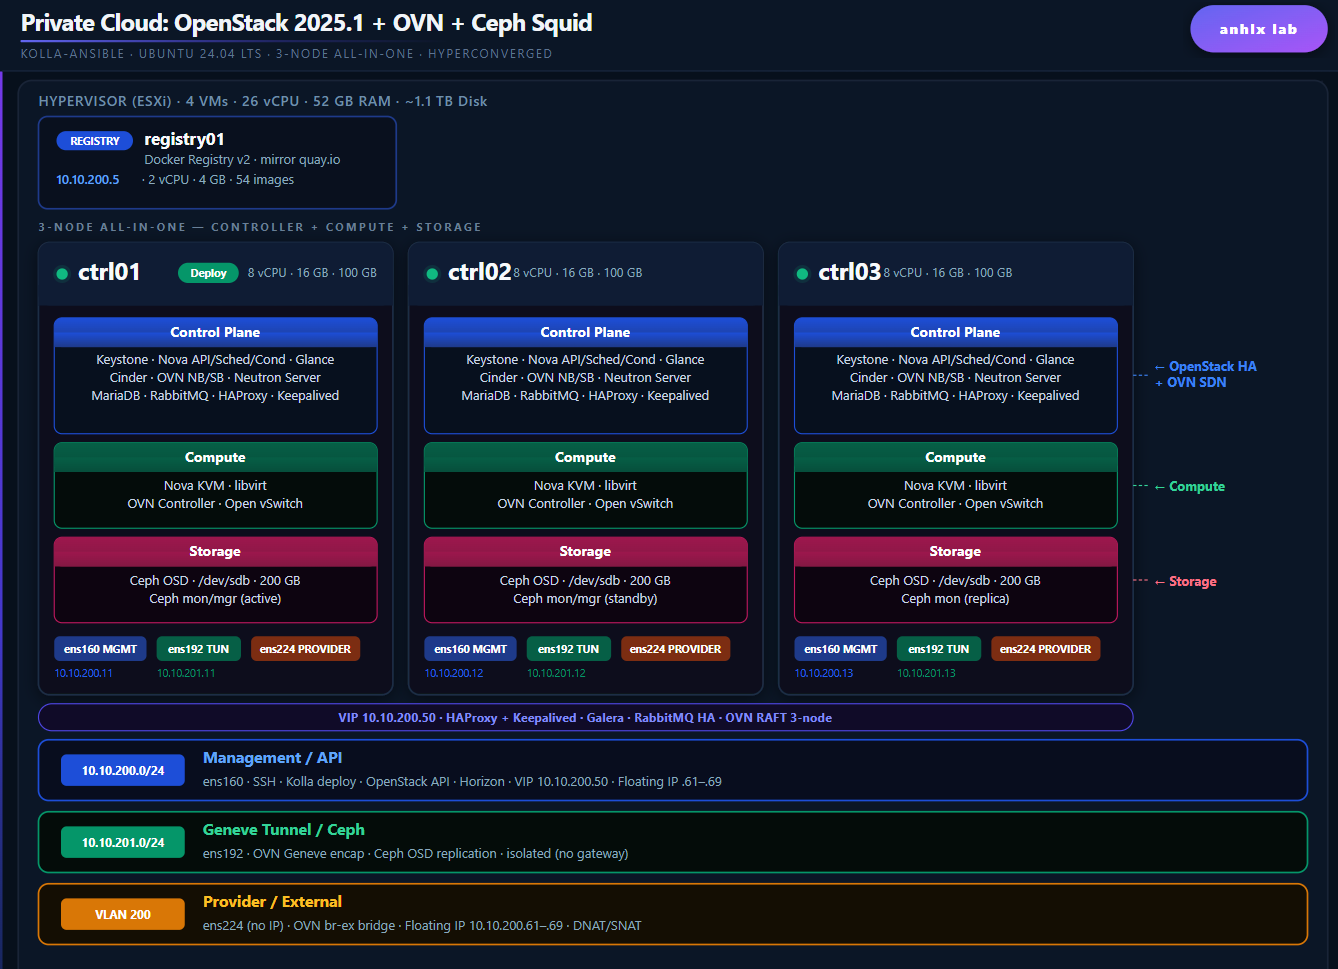The width and height of the screenshot is (1338, 969).
Task: Click registry01 IP address 10.10.200.5
Action: pos(87,180)
